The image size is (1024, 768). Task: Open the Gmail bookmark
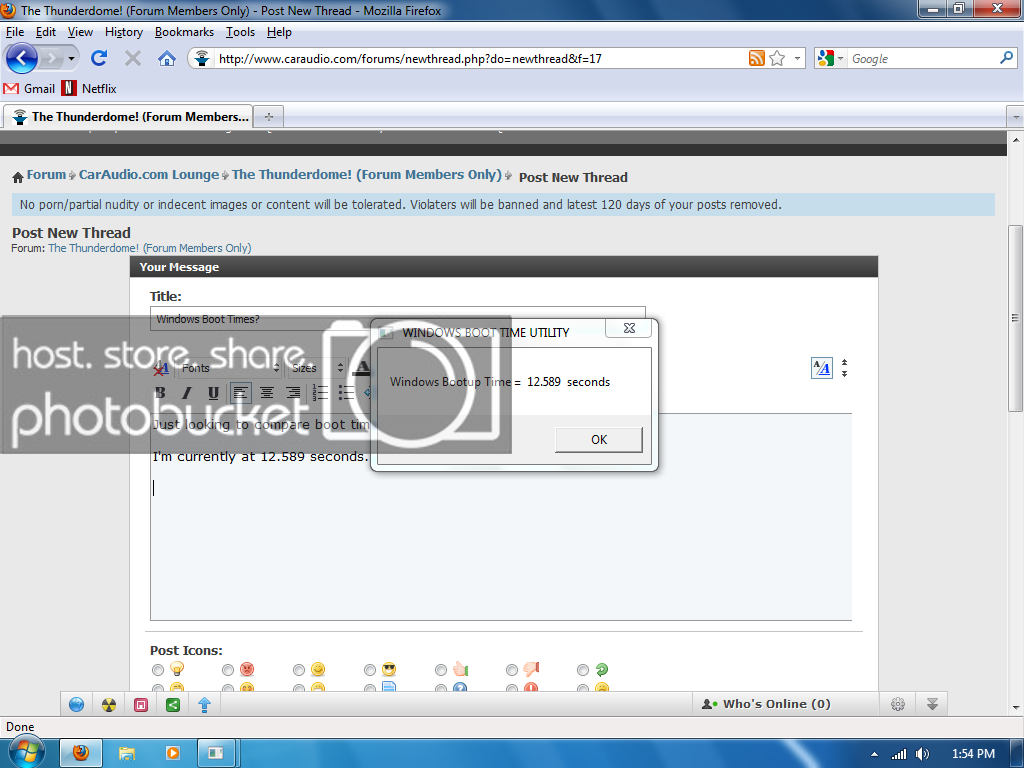tap(29, 88)
